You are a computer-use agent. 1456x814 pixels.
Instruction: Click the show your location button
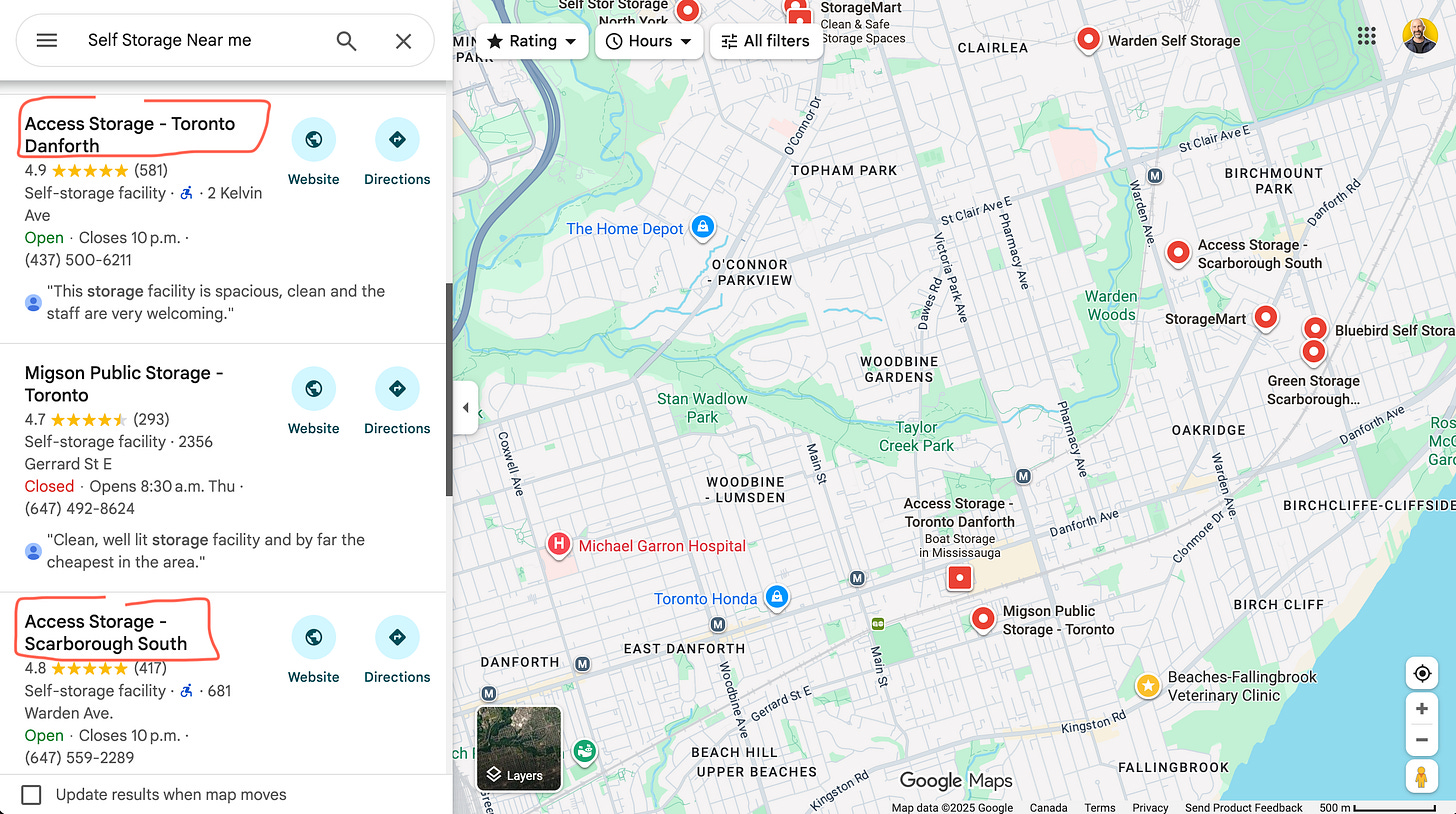[x=1422, y=674]
